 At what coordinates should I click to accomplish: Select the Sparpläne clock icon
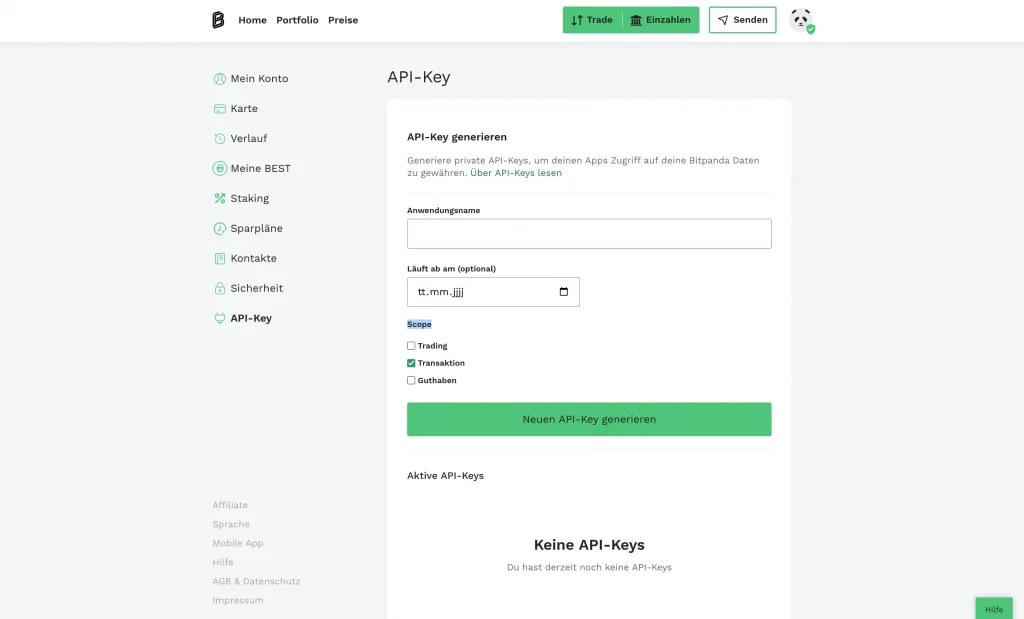pyautogui.click(x=220, y=229)
